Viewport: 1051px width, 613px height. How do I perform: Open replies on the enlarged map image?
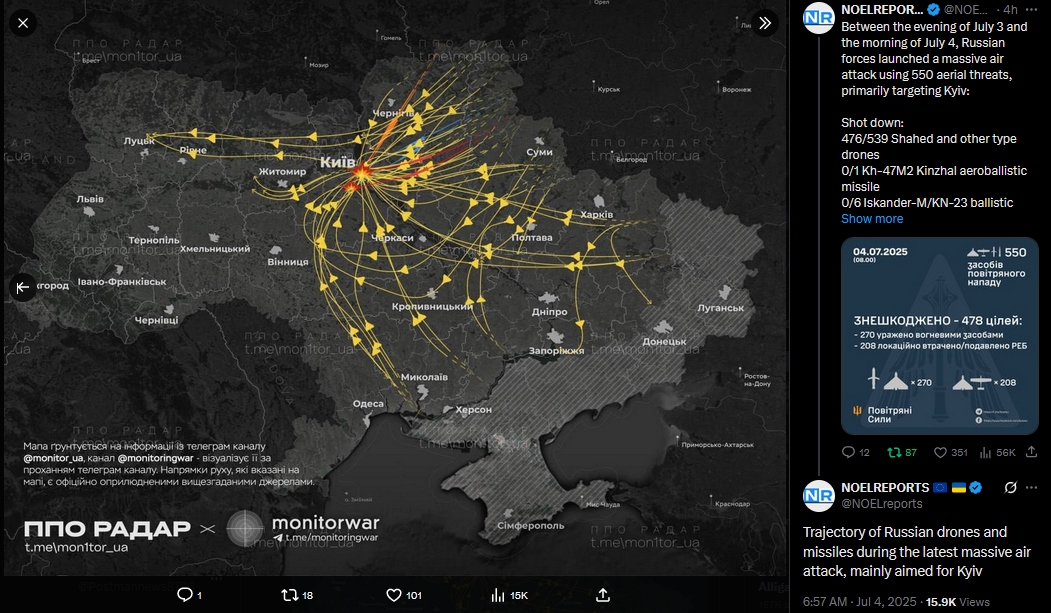pyautogui.click(x=189, y=595)
